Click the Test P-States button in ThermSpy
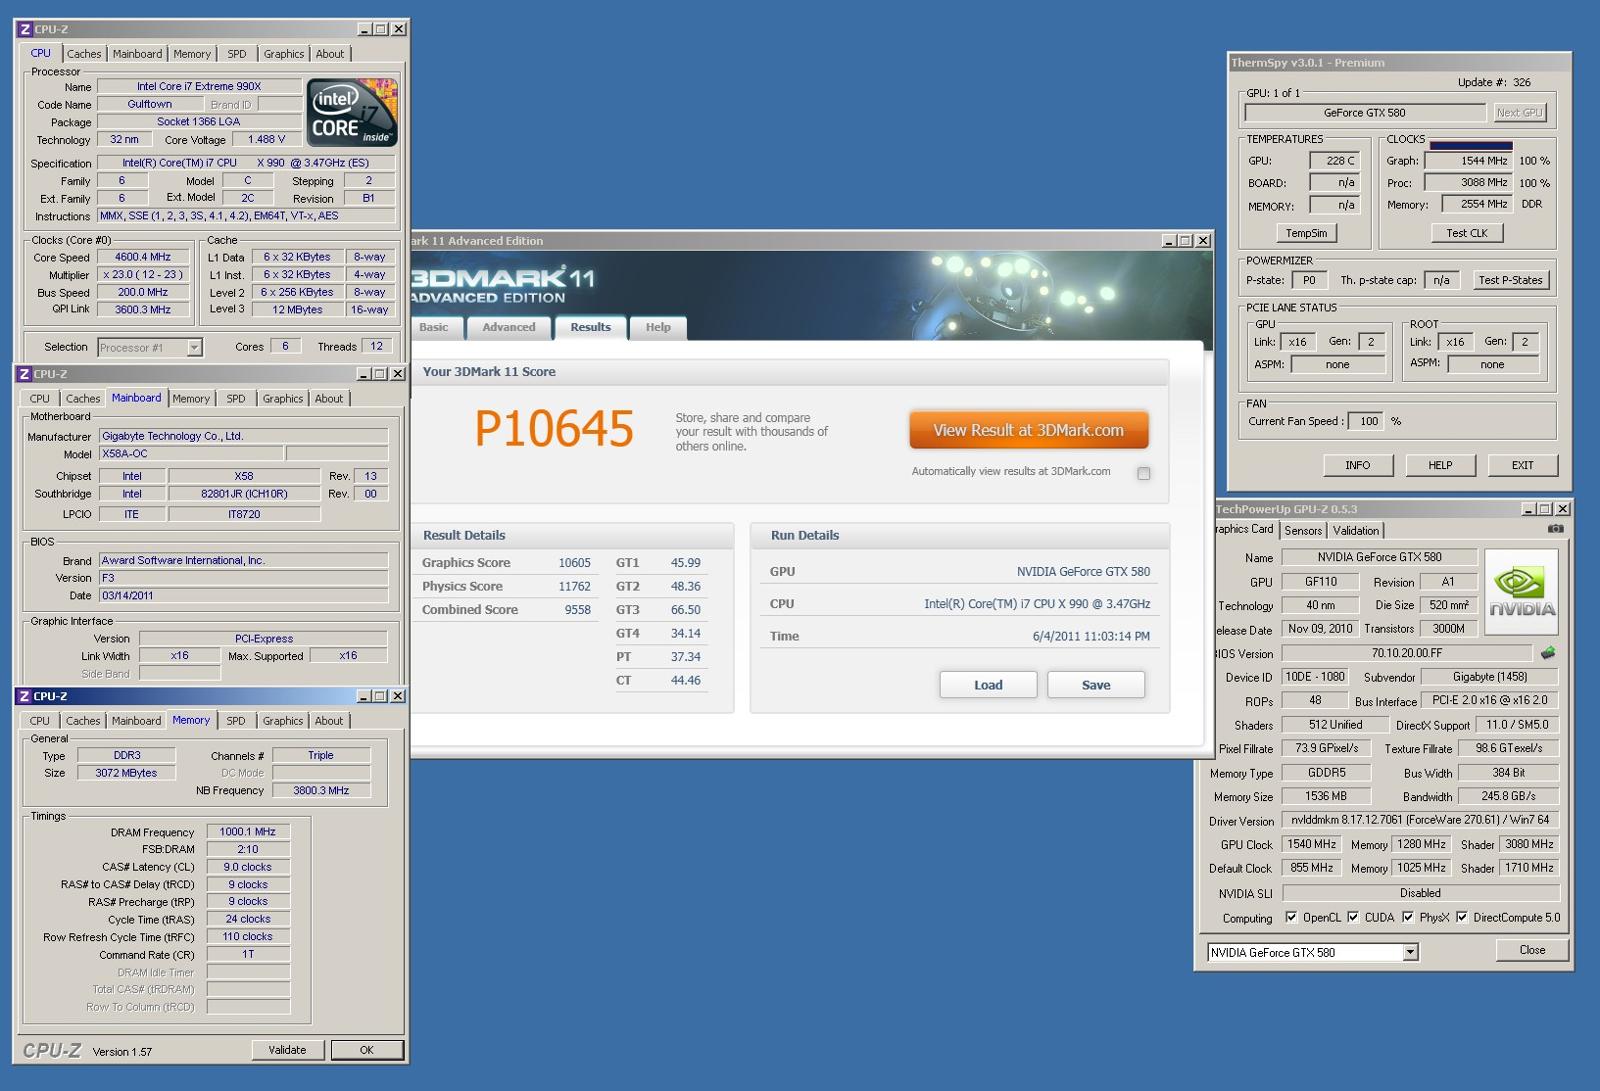The image size is (1600, 1091). coord(1510,280)
